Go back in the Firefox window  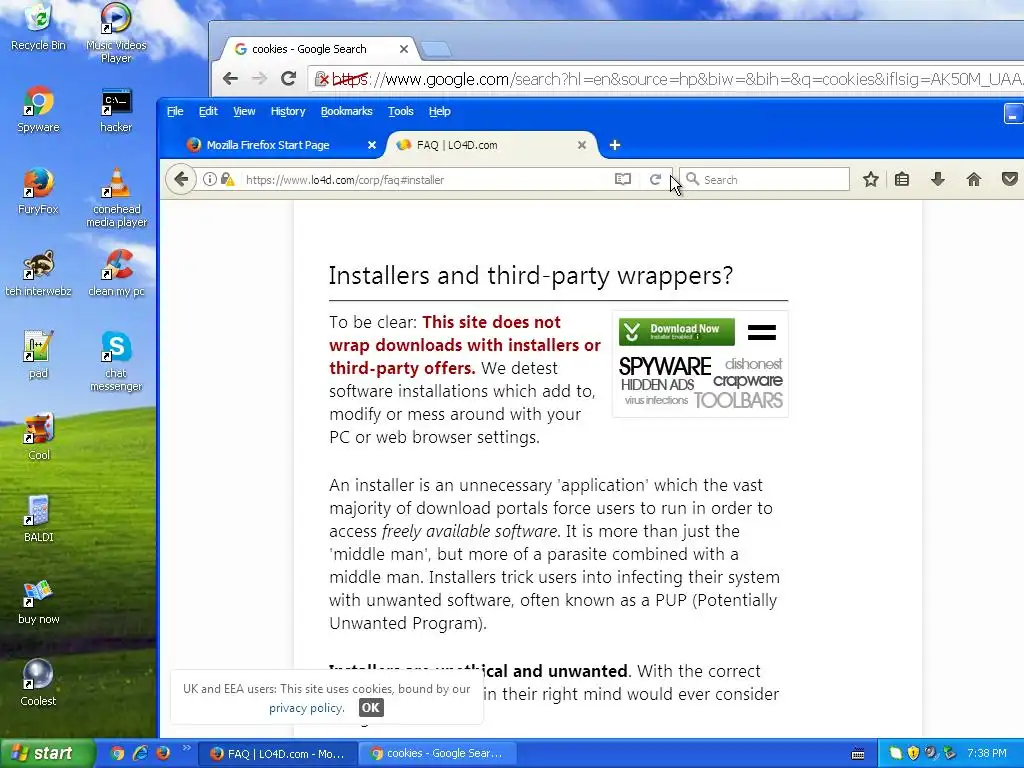point(181,179)
